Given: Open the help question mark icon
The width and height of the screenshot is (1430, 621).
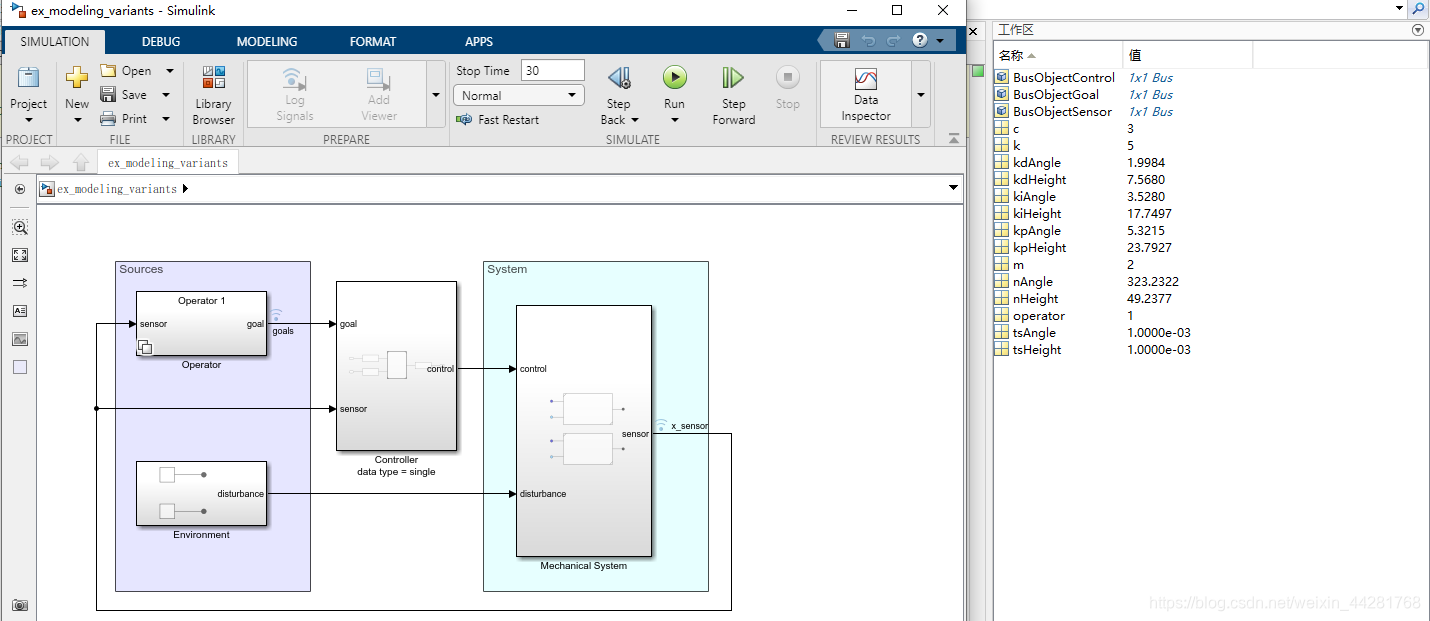Looking at the screenshot, I should pos(919,40).
